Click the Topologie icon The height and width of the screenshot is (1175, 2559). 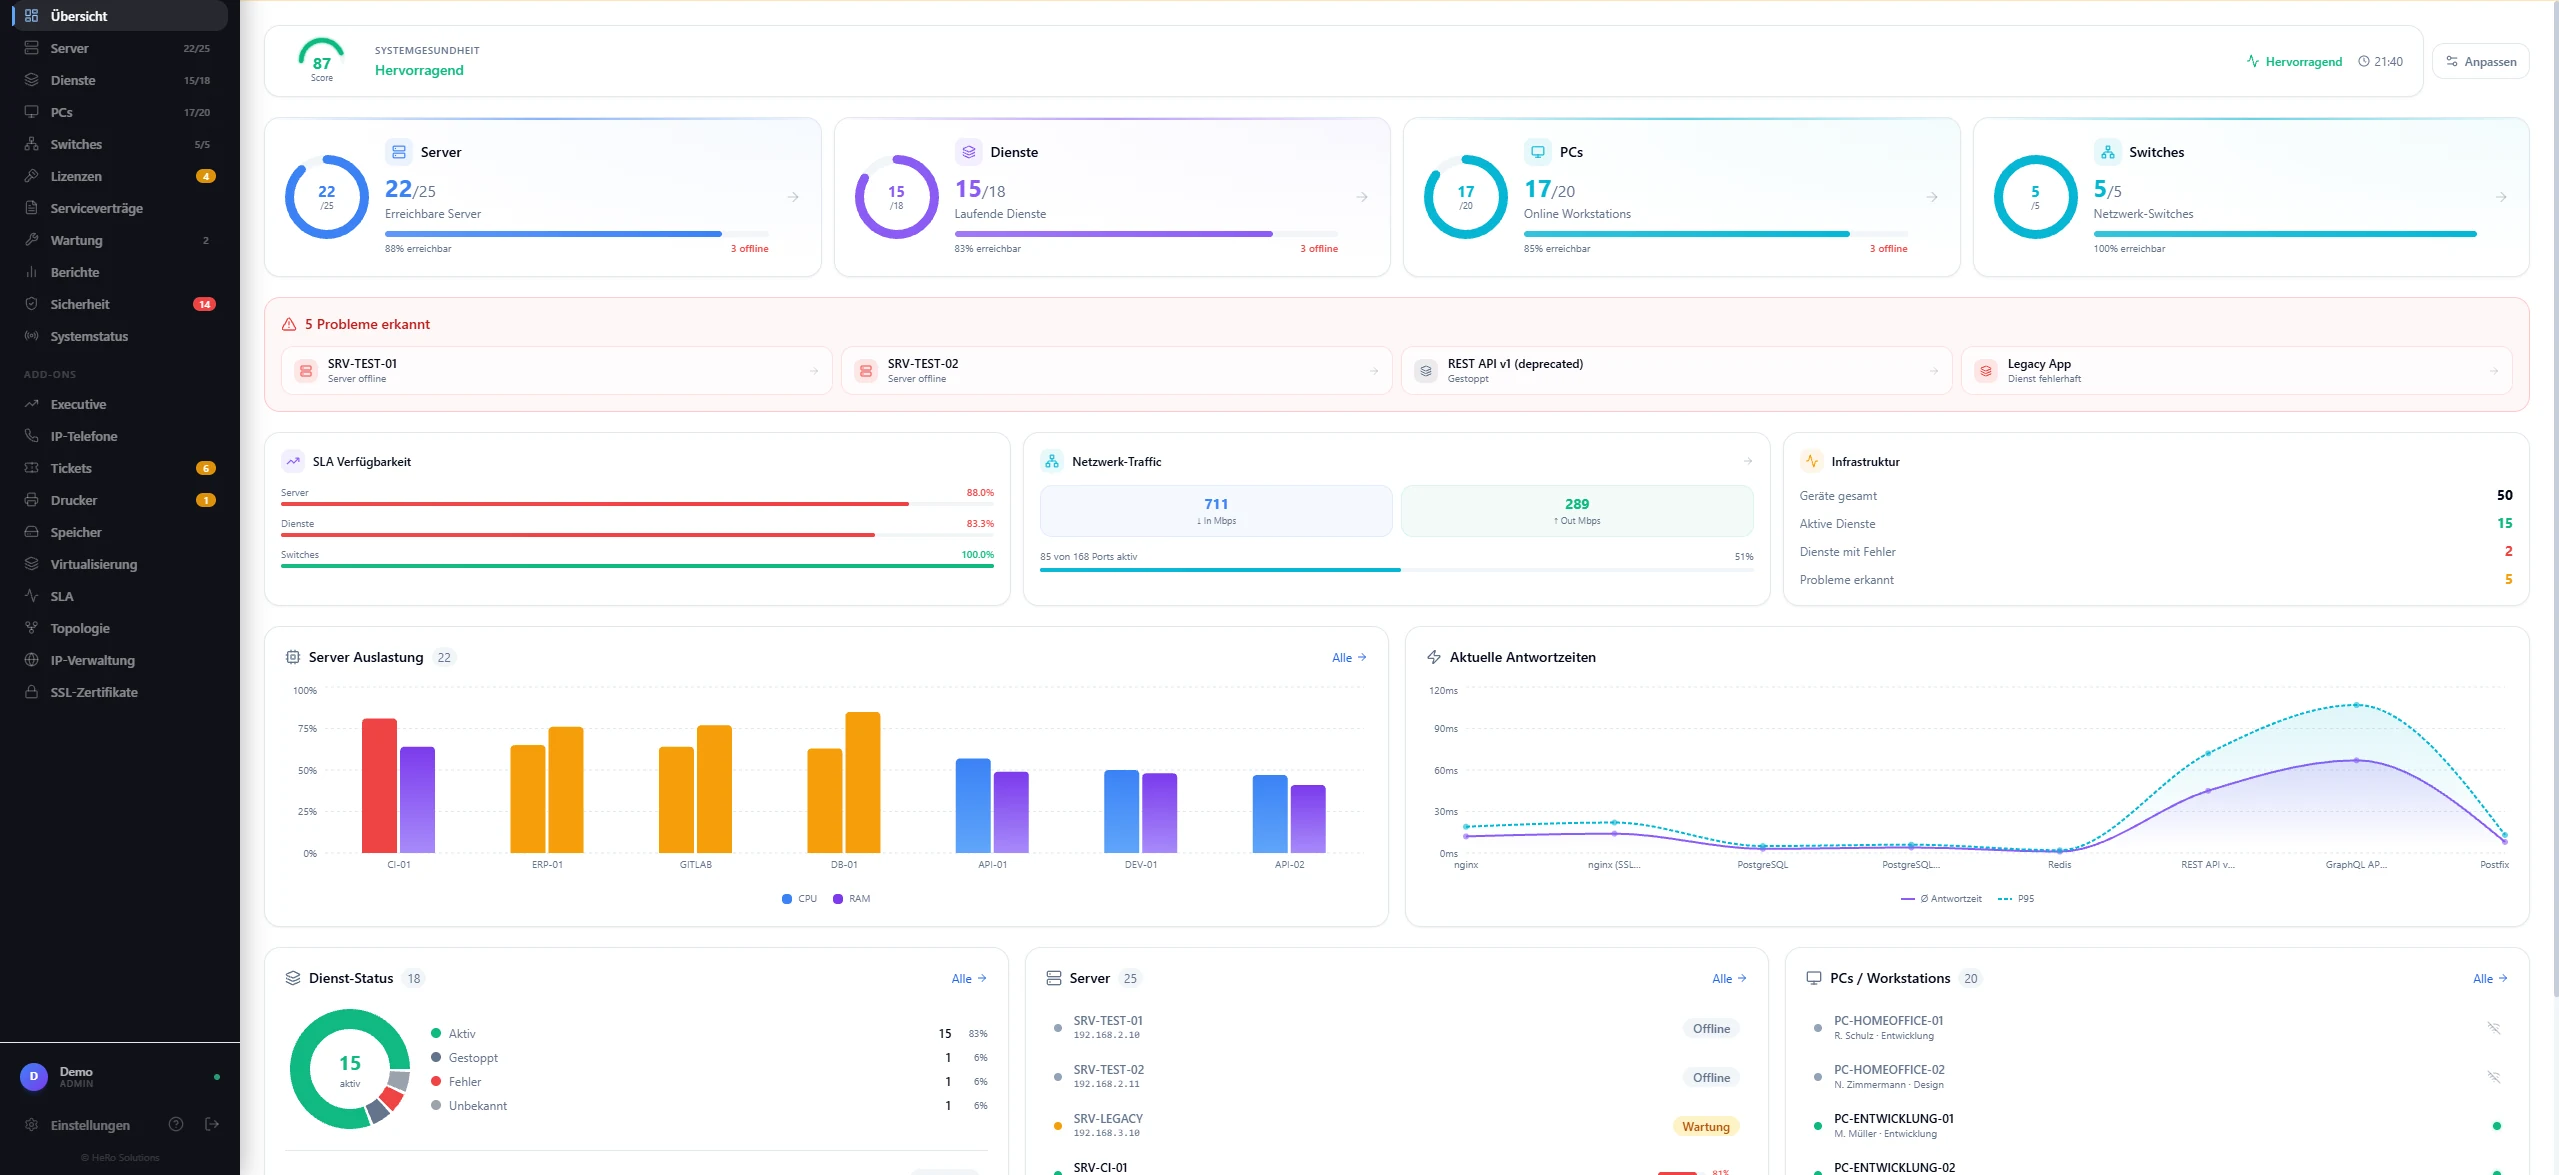32,628
